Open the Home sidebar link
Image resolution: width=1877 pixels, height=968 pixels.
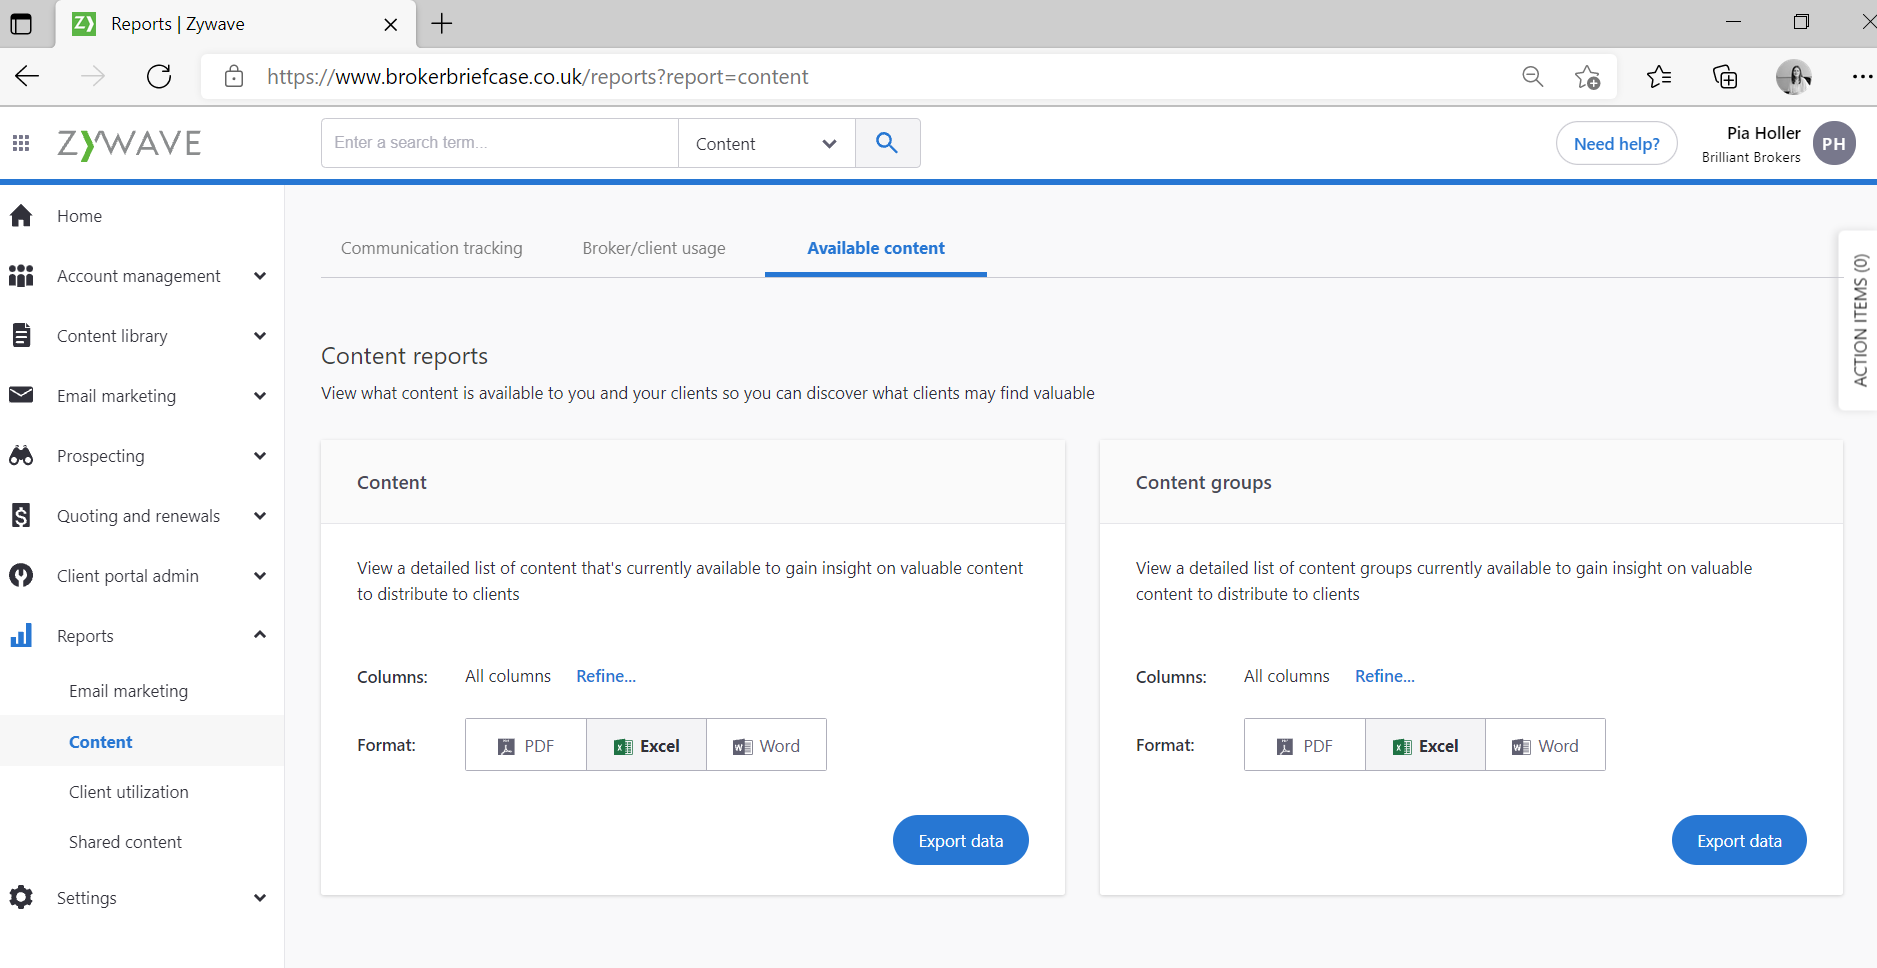[79, 215]
